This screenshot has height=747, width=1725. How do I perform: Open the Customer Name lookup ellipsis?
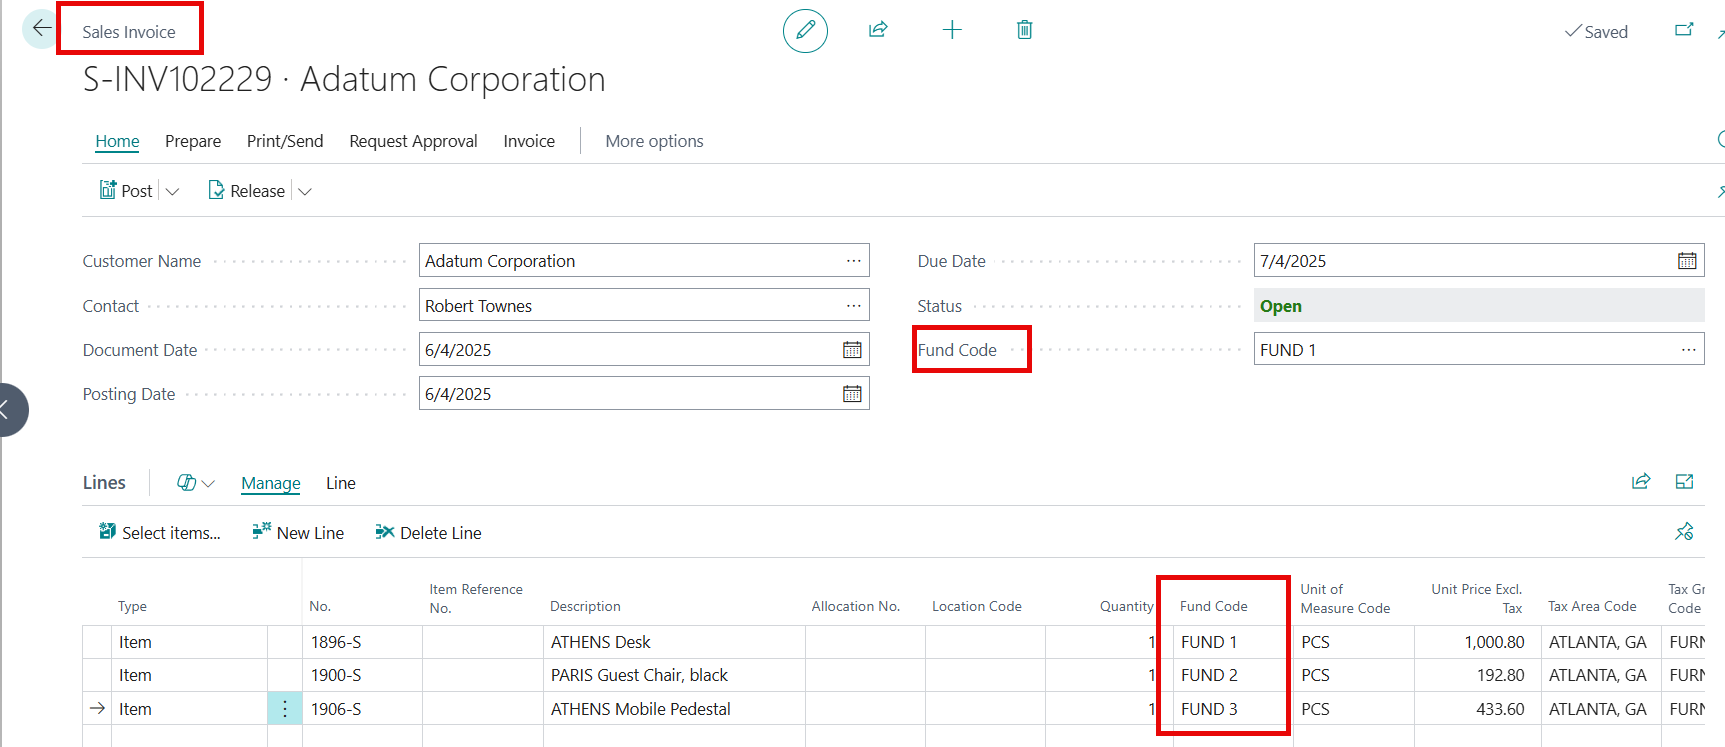click(x=853, y=261)
